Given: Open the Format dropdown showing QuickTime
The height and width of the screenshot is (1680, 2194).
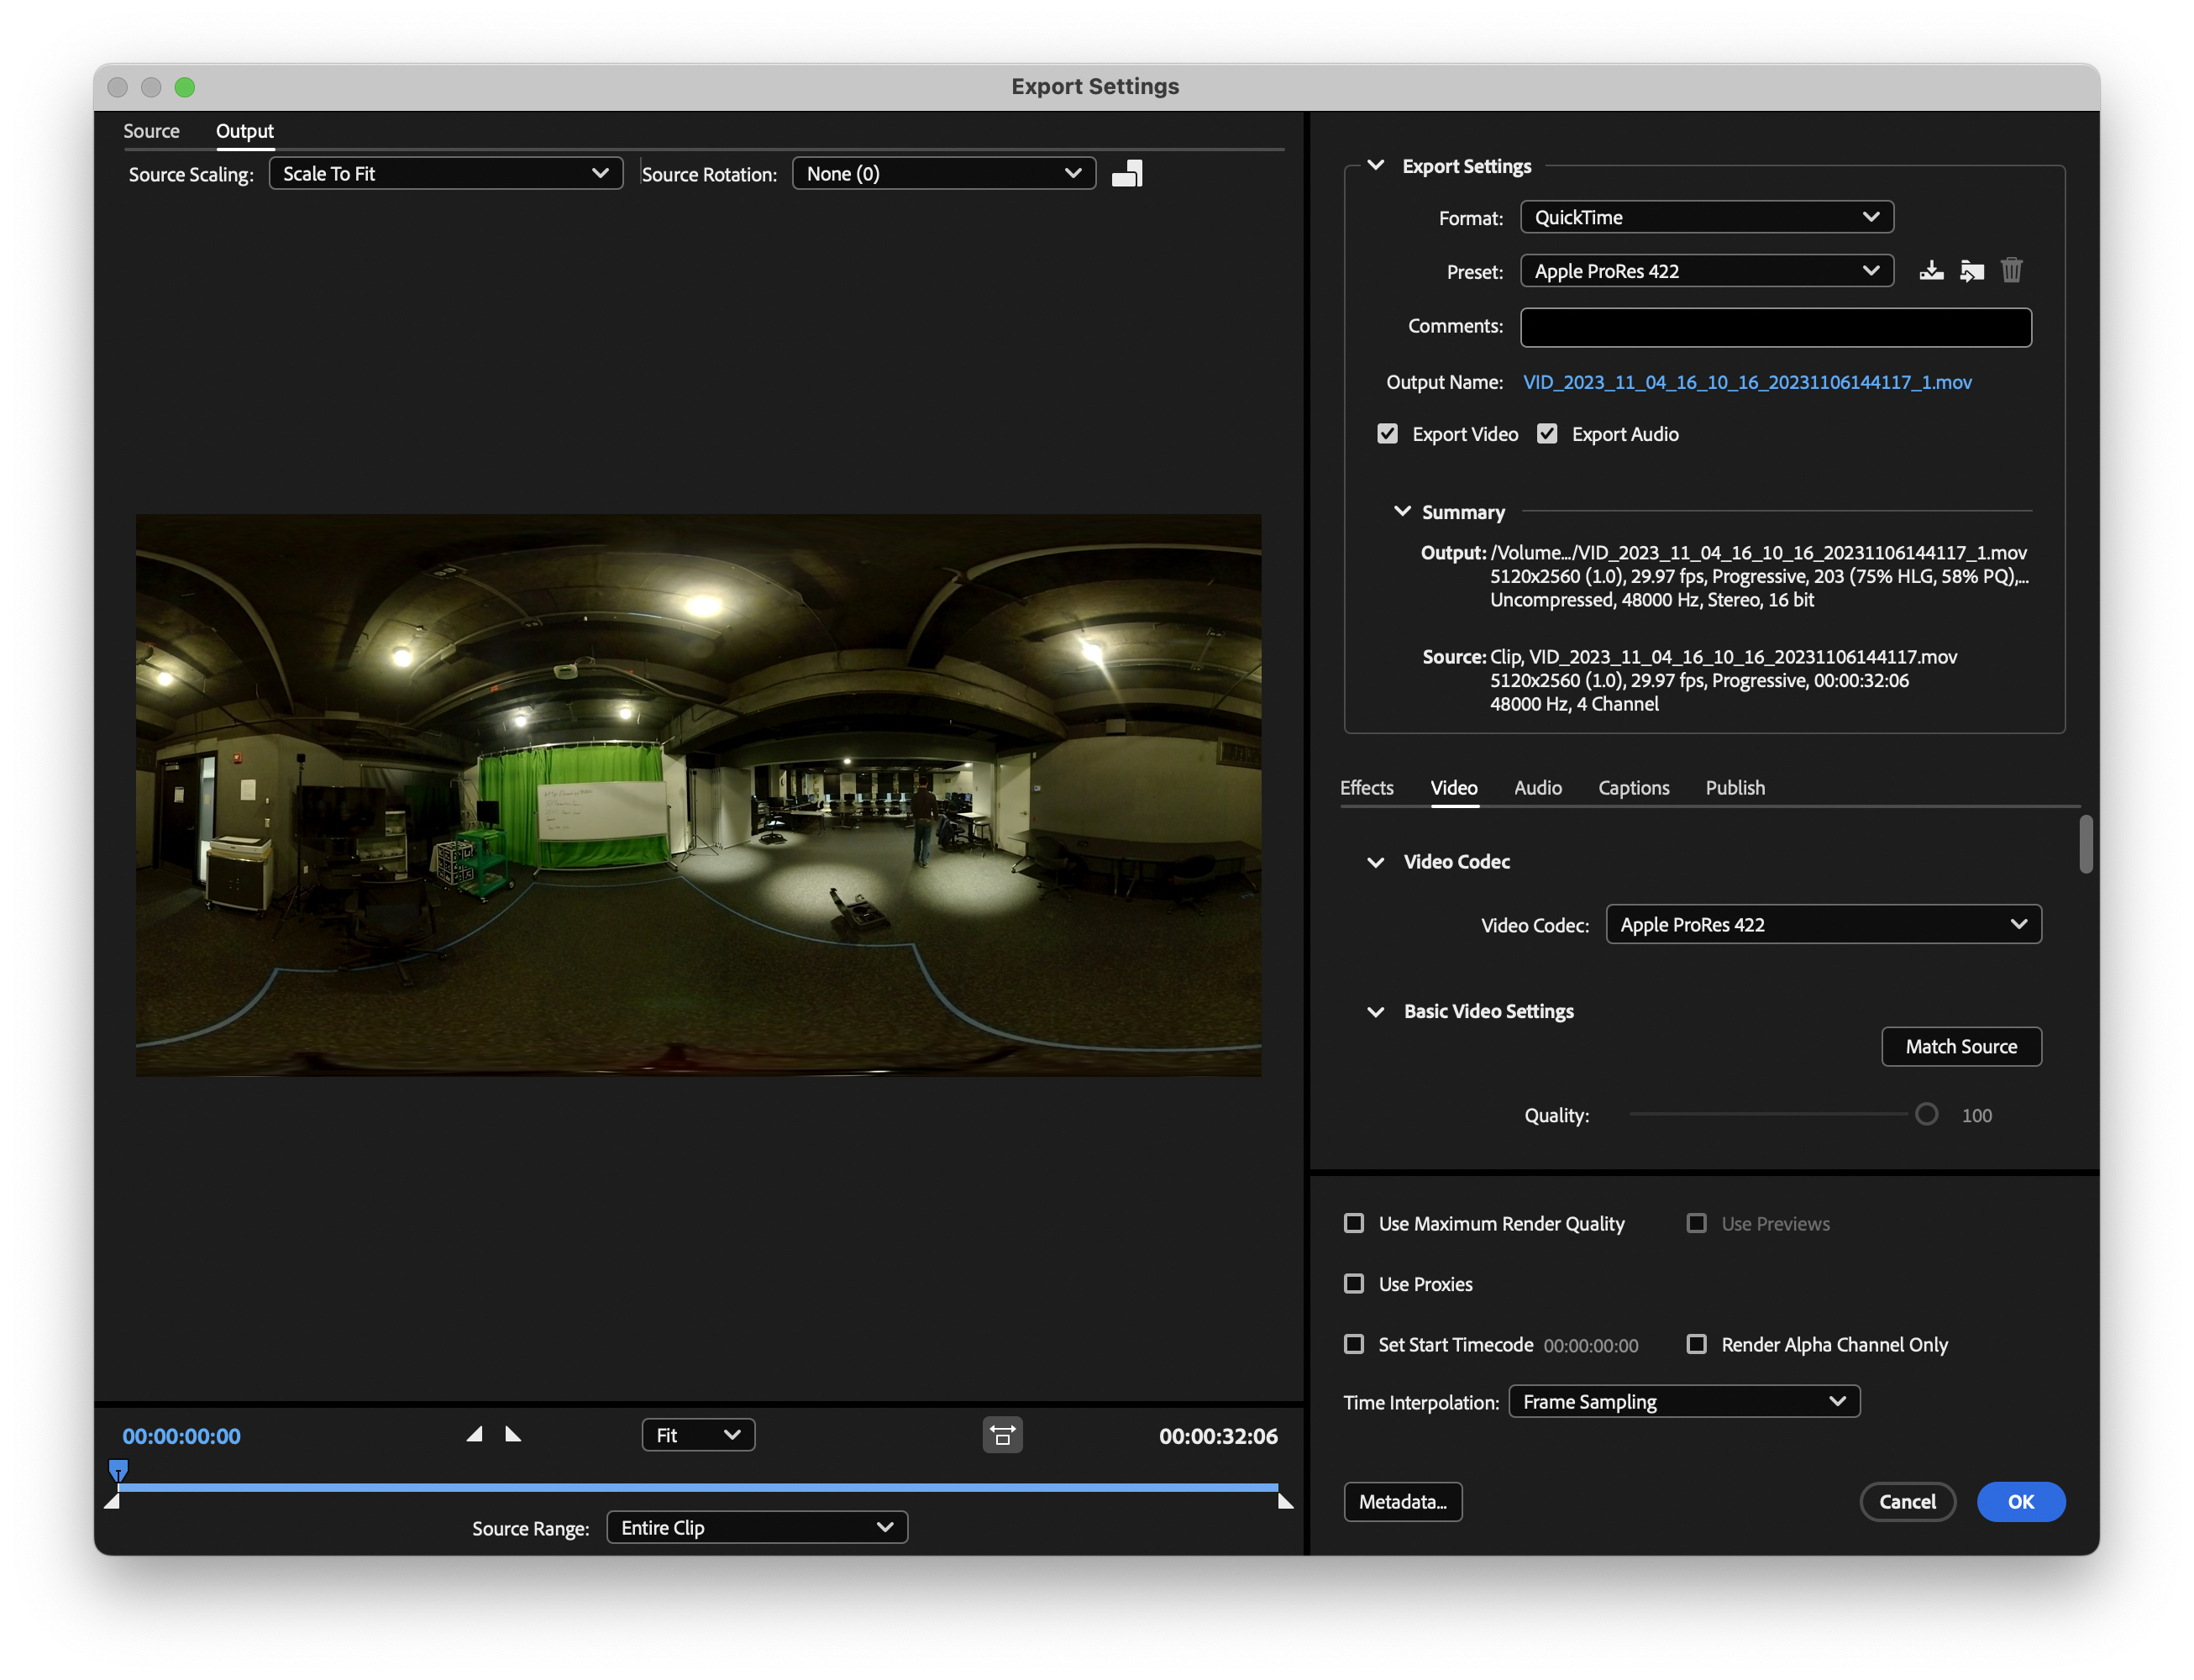Looking at the screenshot, I should point(1706,217).
